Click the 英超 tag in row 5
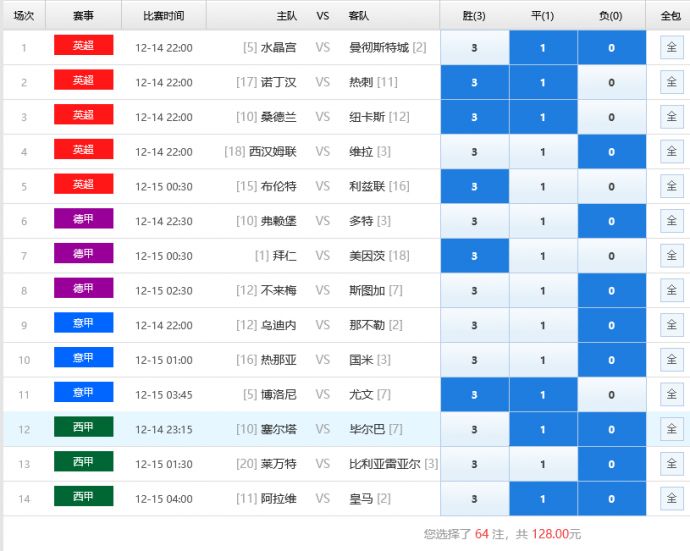This screenshot has height=551, width=690. [84, 185]
